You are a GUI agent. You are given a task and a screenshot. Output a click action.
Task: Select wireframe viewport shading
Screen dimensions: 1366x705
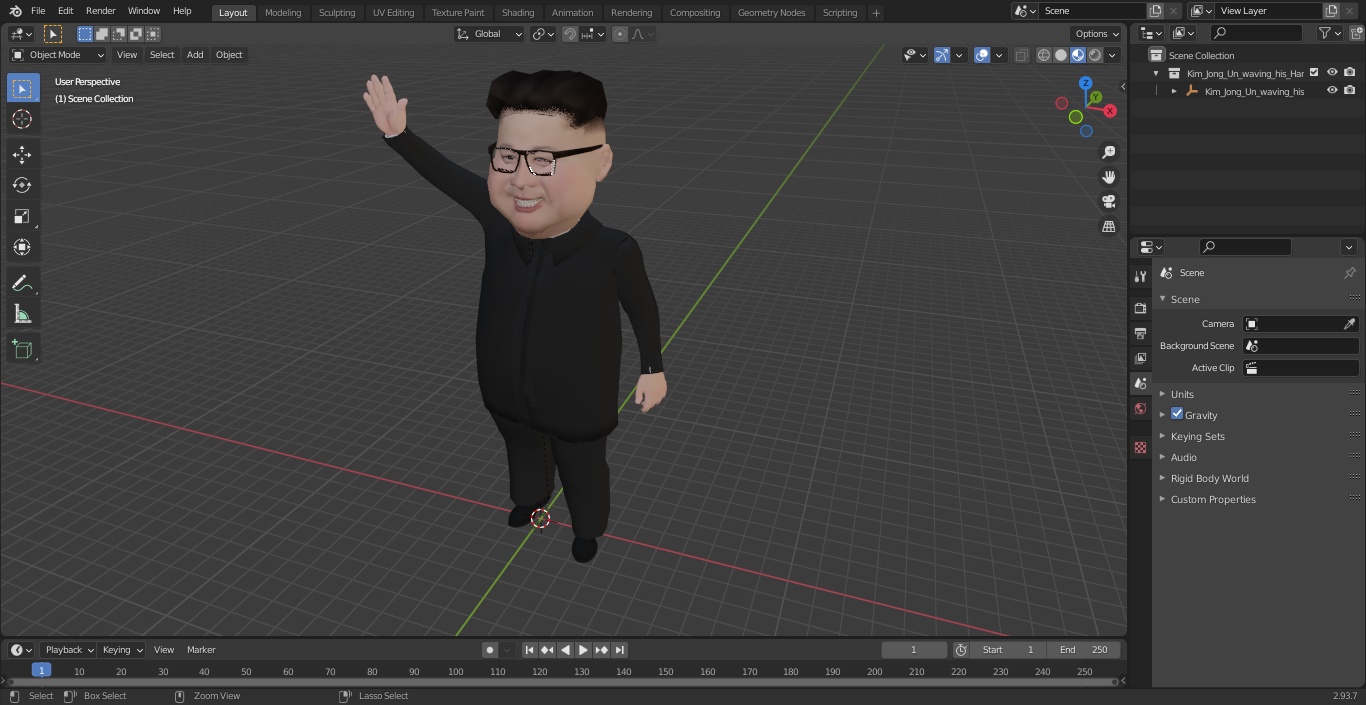click(x=1044, y=55)
